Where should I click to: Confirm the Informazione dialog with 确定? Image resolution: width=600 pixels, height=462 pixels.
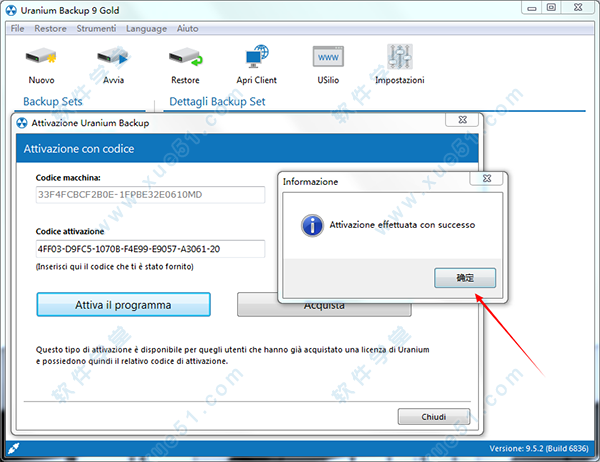coord(465,278)
